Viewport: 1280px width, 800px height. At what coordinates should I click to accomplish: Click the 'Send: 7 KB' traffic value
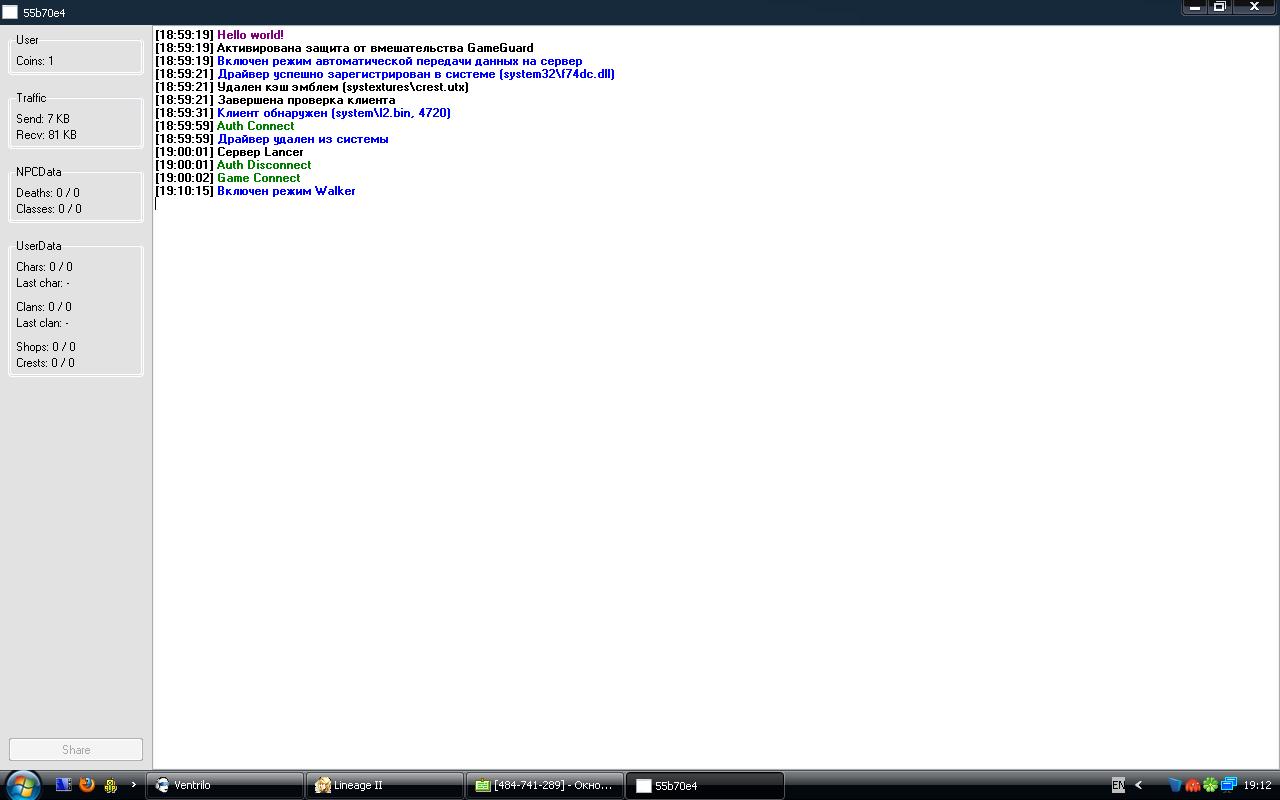click(x=43, y=119)
